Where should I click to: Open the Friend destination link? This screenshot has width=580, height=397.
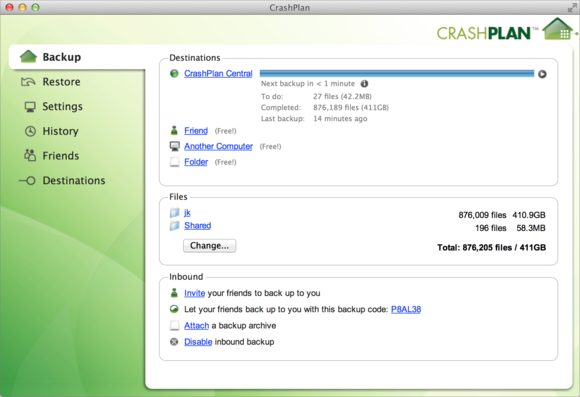point(196,131)
